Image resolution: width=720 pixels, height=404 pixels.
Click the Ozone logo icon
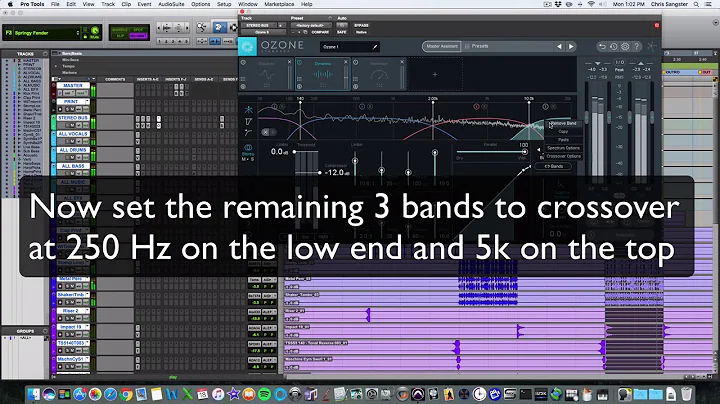click(x=247, y=46)
